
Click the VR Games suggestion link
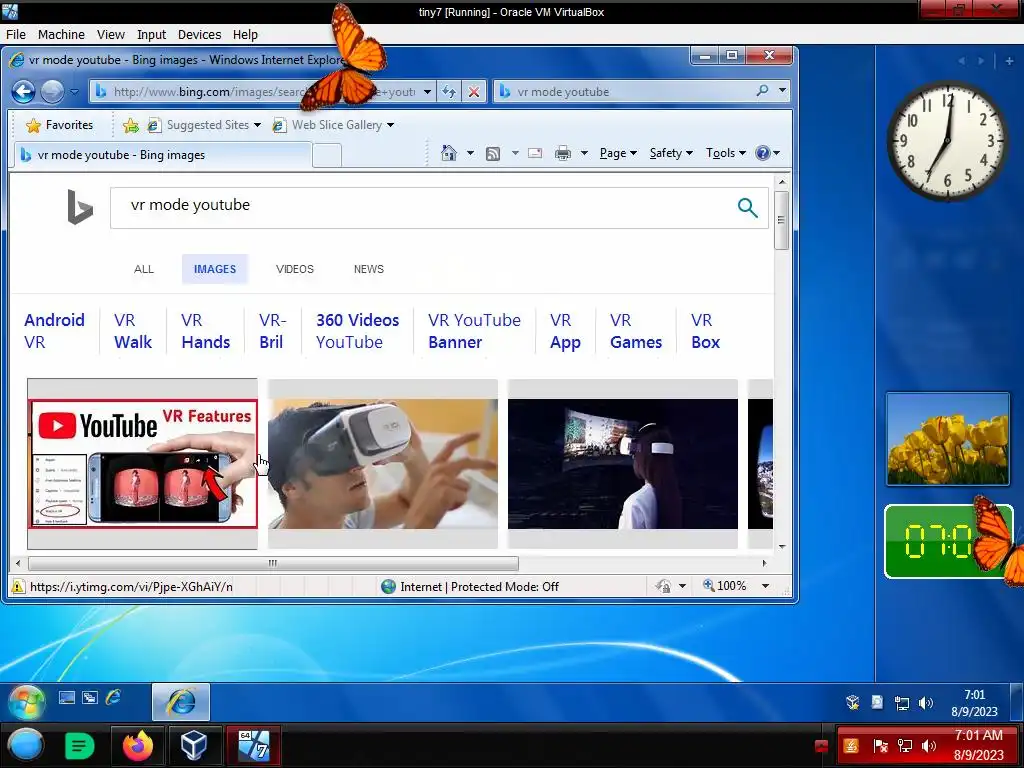[635, 330]
